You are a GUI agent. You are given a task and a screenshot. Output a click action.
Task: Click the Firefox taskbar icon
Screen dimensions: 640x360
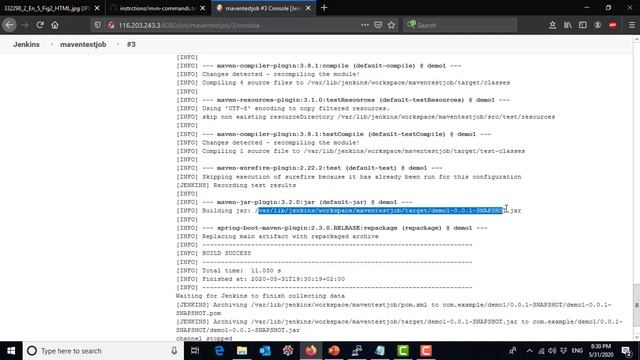(x=311, y=351)
